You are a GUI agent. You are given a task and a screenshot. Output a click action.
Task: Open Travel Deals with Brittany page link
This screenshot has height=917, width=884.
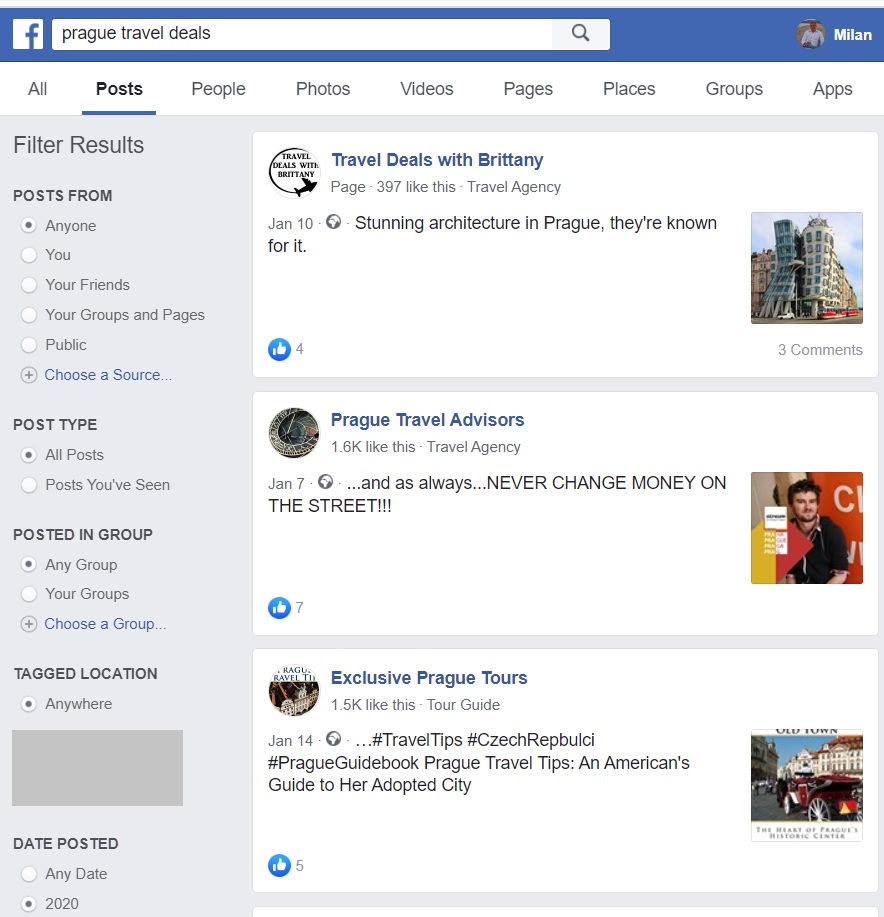(437, 160)
